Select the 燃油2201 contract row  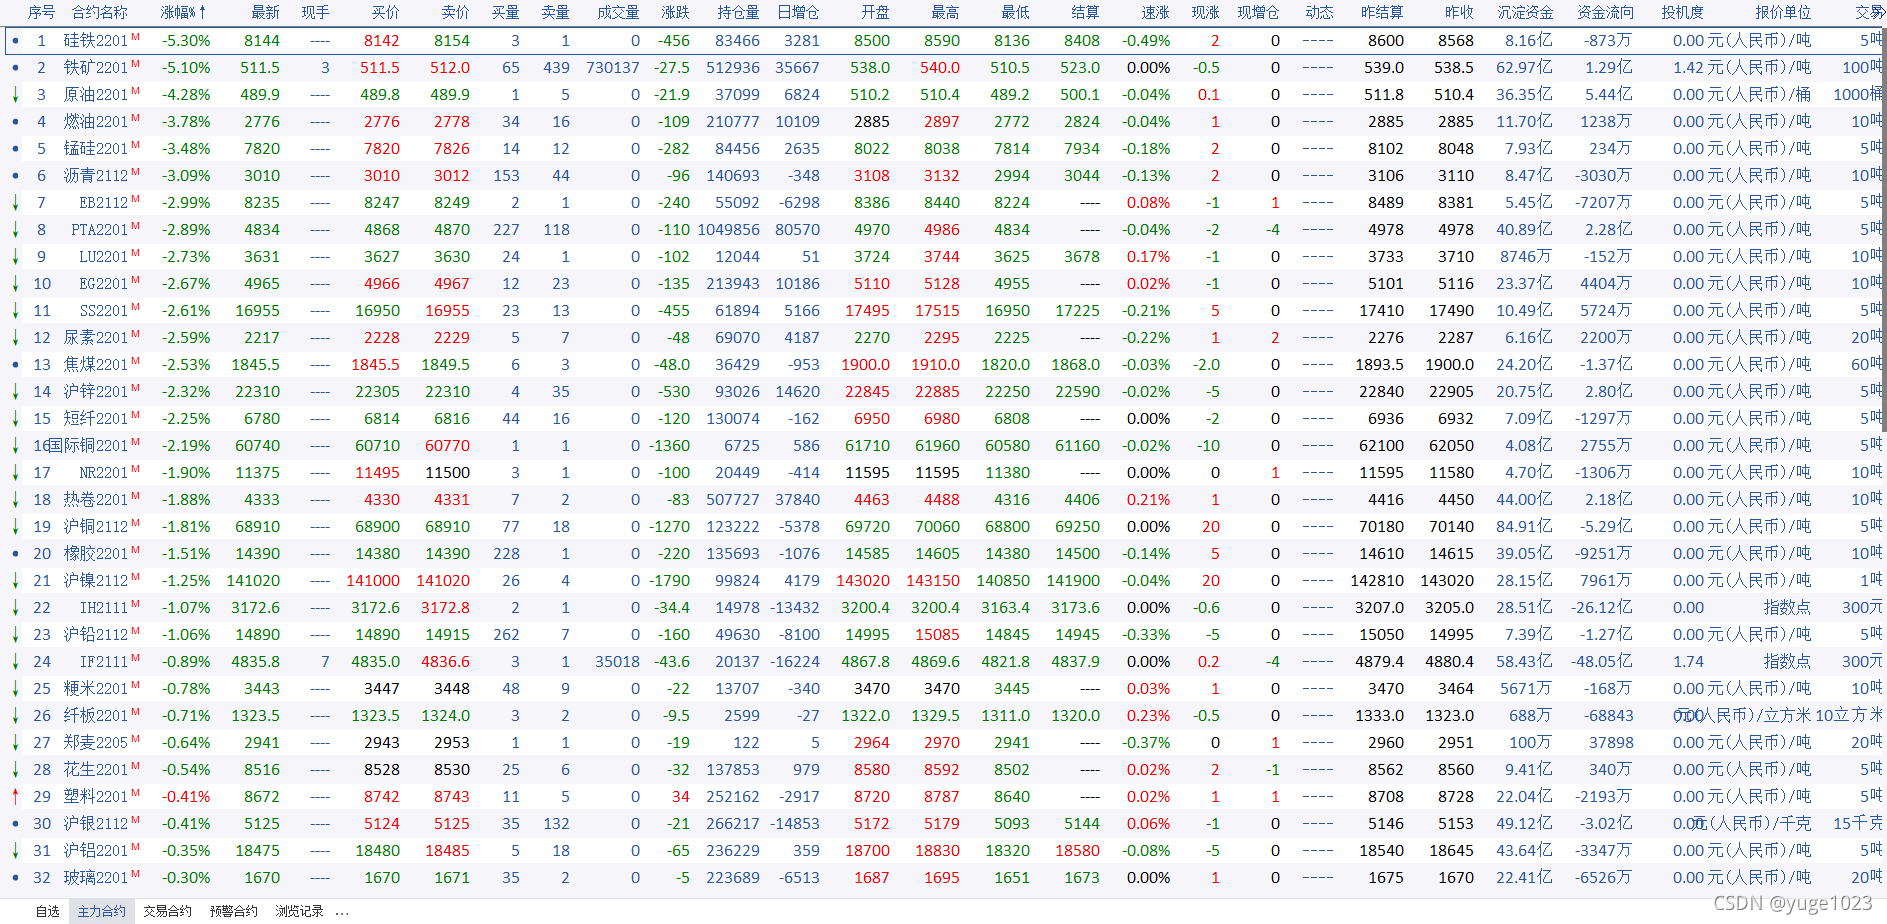(x=943, y=122)
